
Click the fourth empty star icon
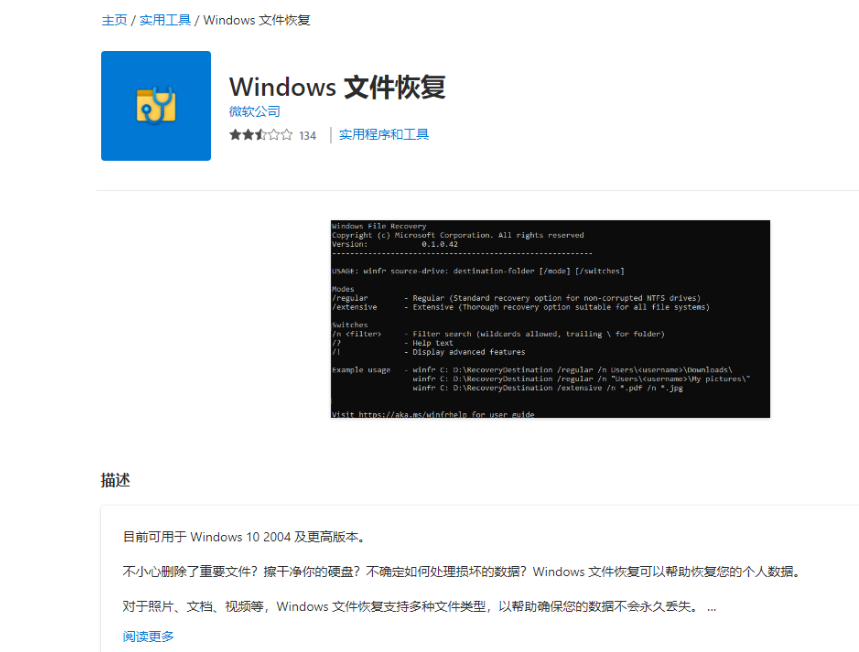pyautogui.click(x=275, y=134)
